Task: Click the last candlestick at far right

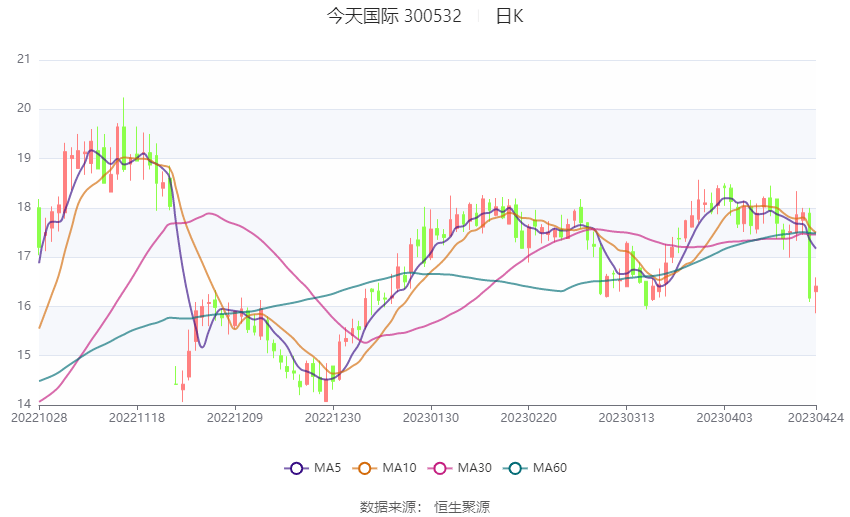Action: pos(816,289)
